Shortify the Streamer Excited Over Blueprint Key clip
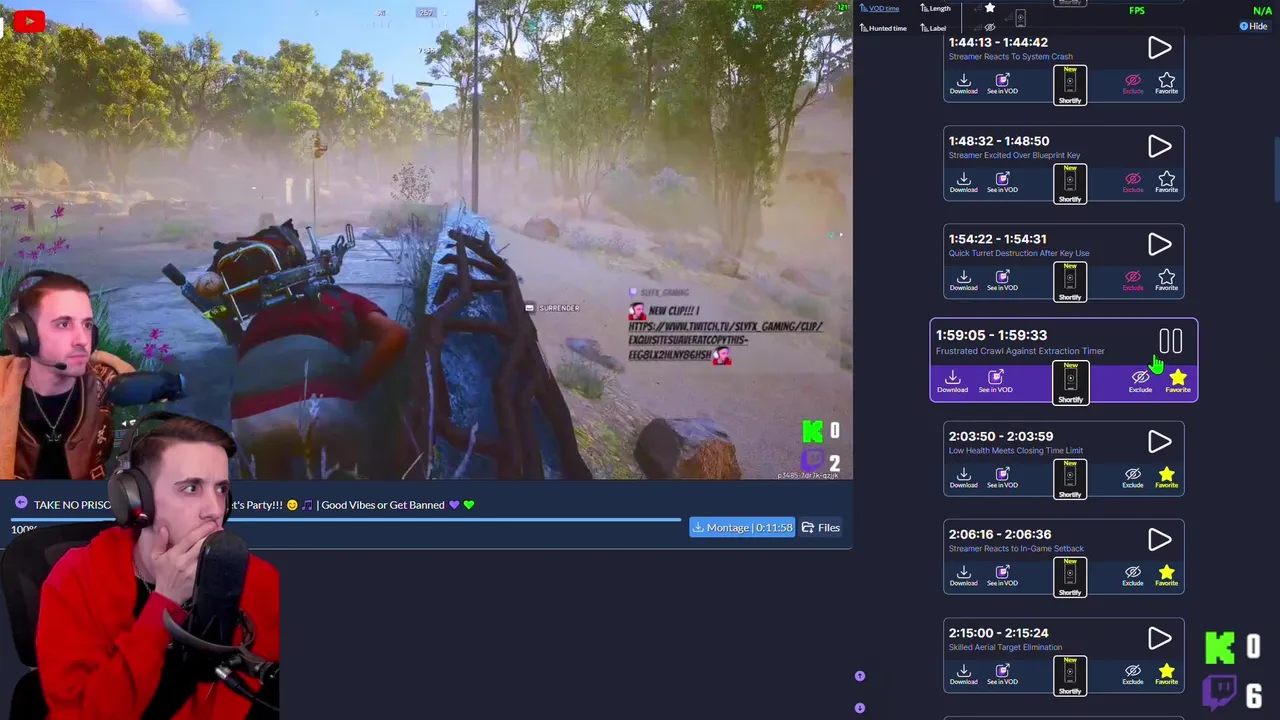The width and height of the screenshot is (1280, 720). (1070, 184)
